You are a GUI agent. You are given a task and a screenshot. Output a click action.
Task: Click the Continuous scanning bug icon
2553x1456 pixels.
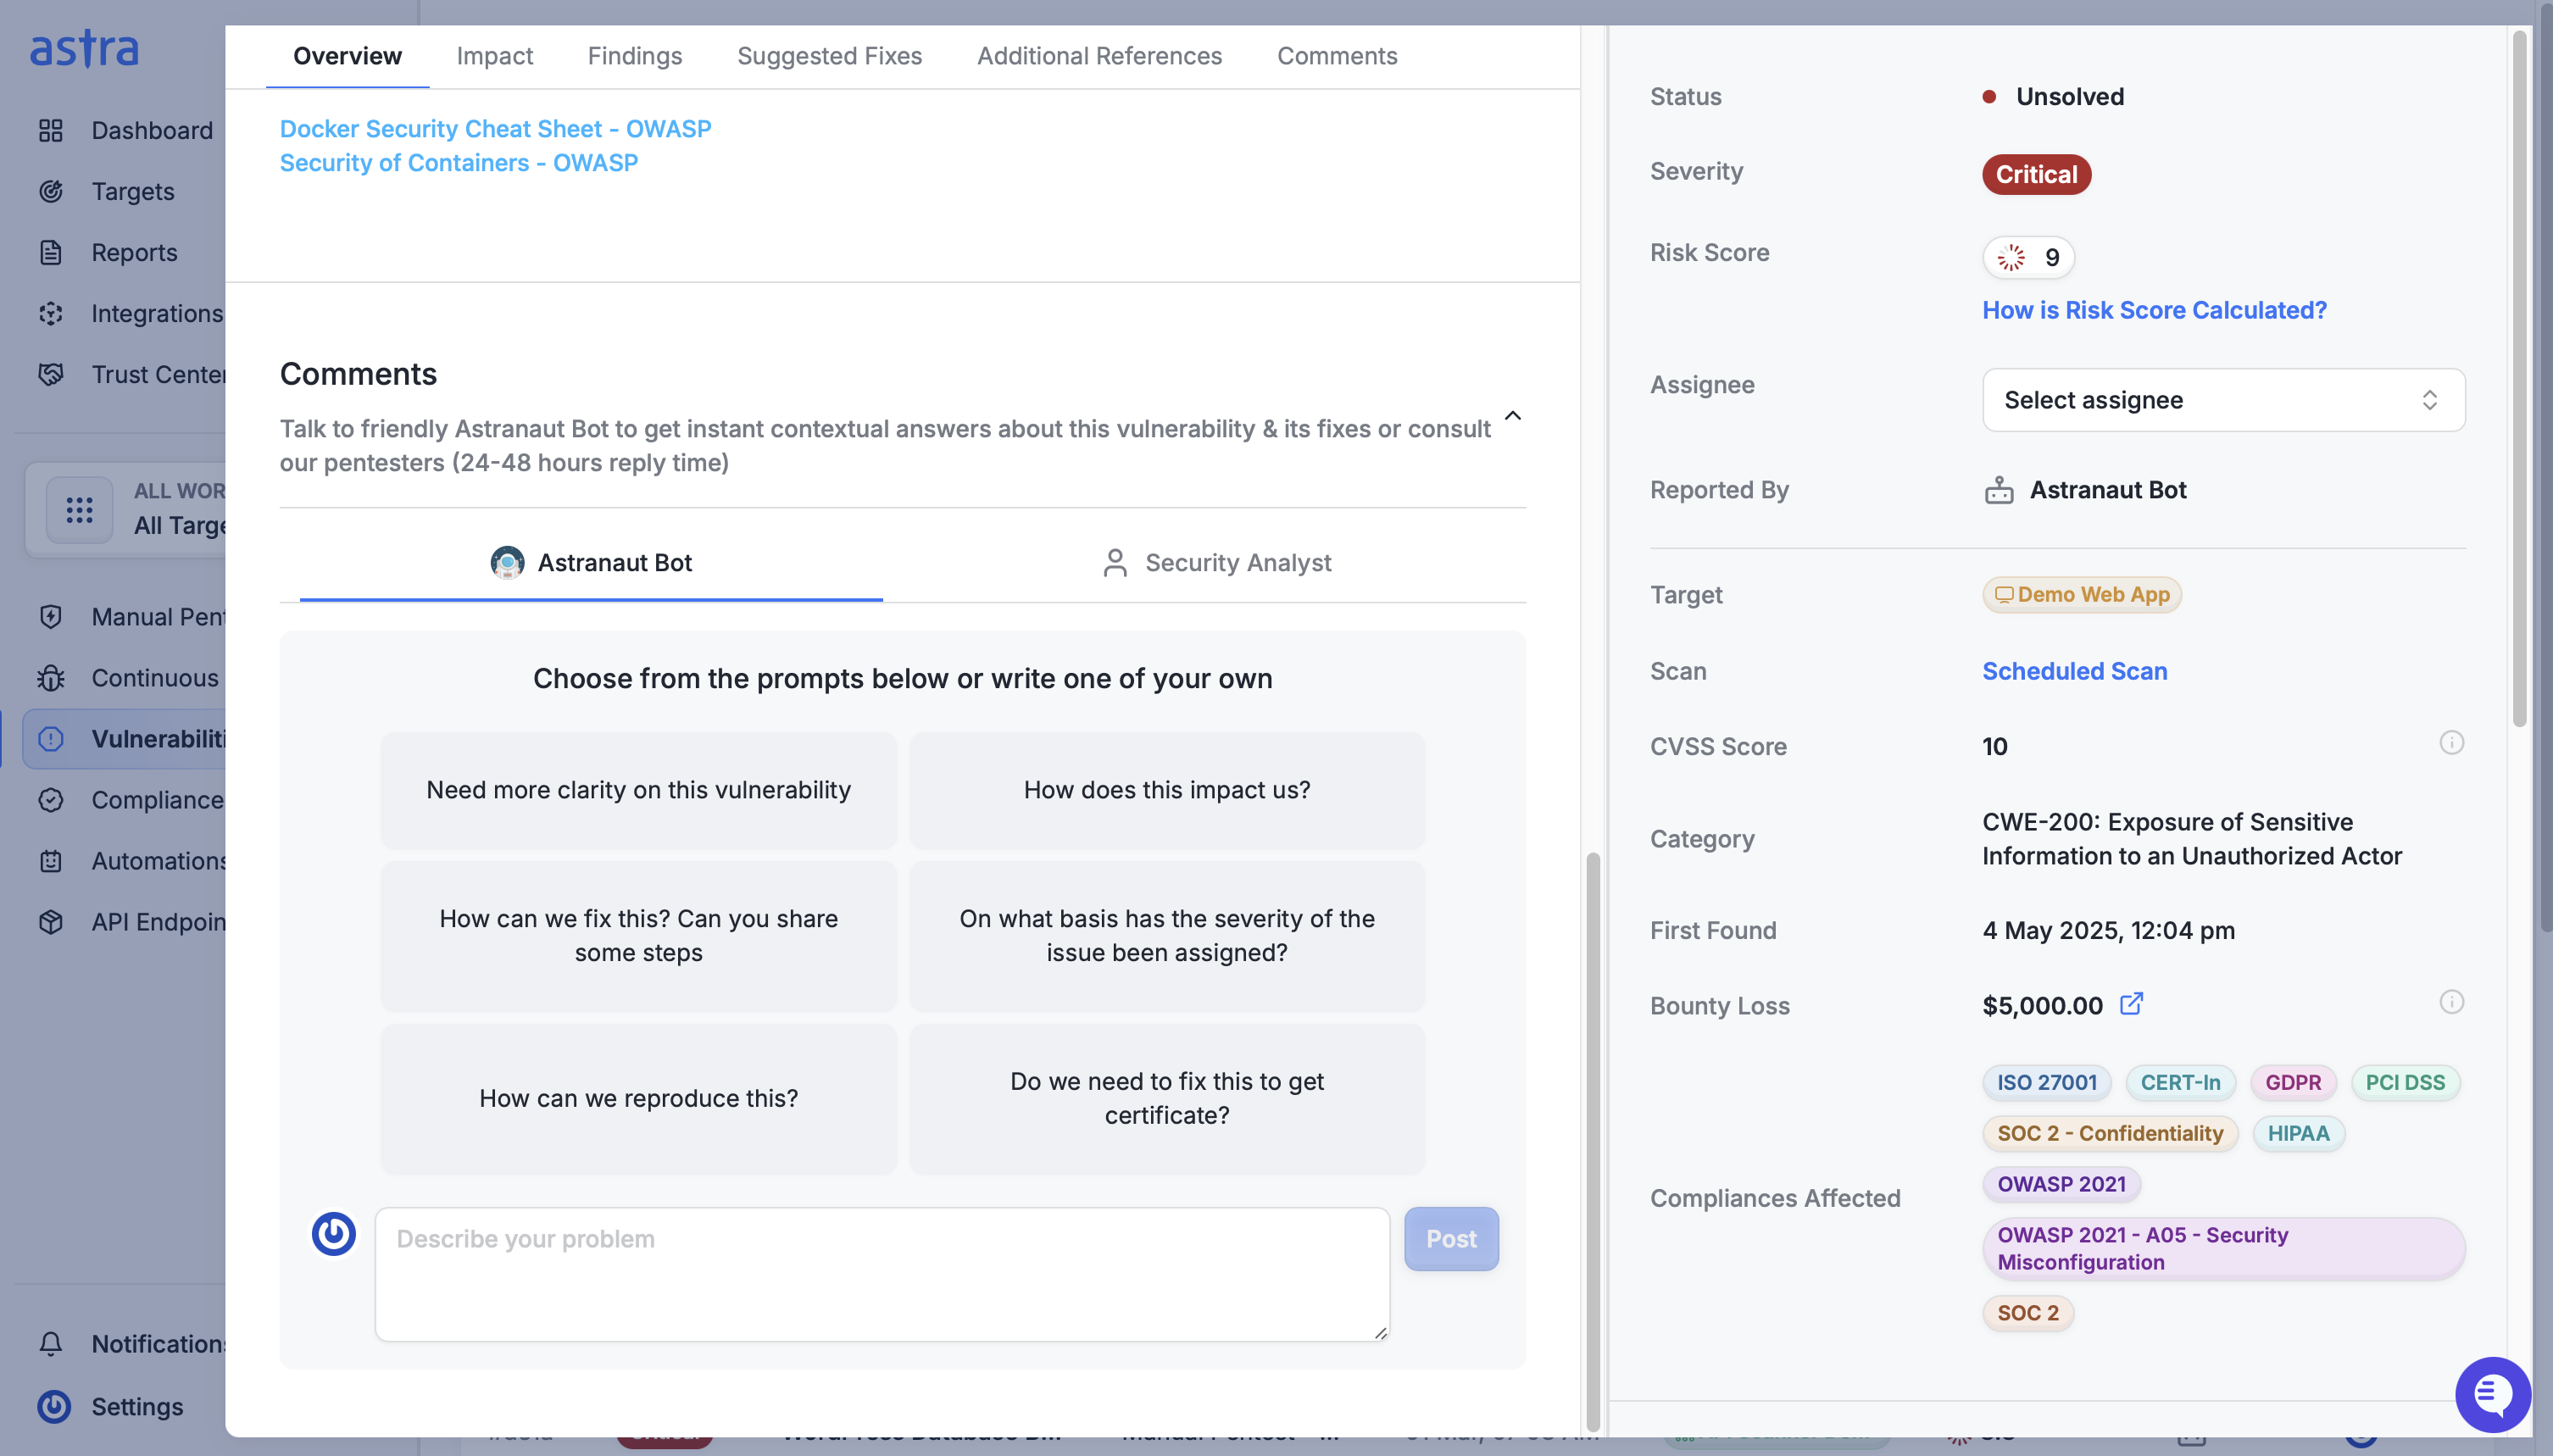click(x=51, y=677)
